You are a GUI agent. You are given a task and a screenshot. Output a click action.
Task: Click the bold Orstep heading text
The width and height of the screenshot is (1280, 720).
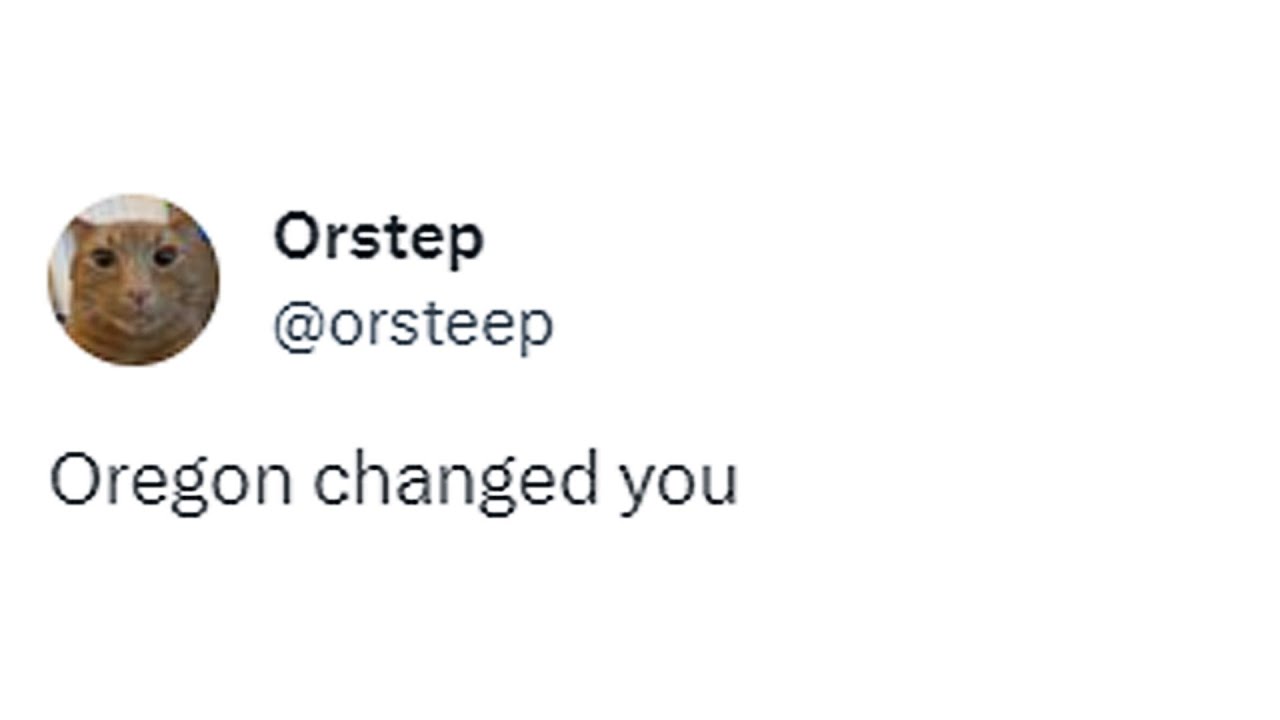coord(378,240)
